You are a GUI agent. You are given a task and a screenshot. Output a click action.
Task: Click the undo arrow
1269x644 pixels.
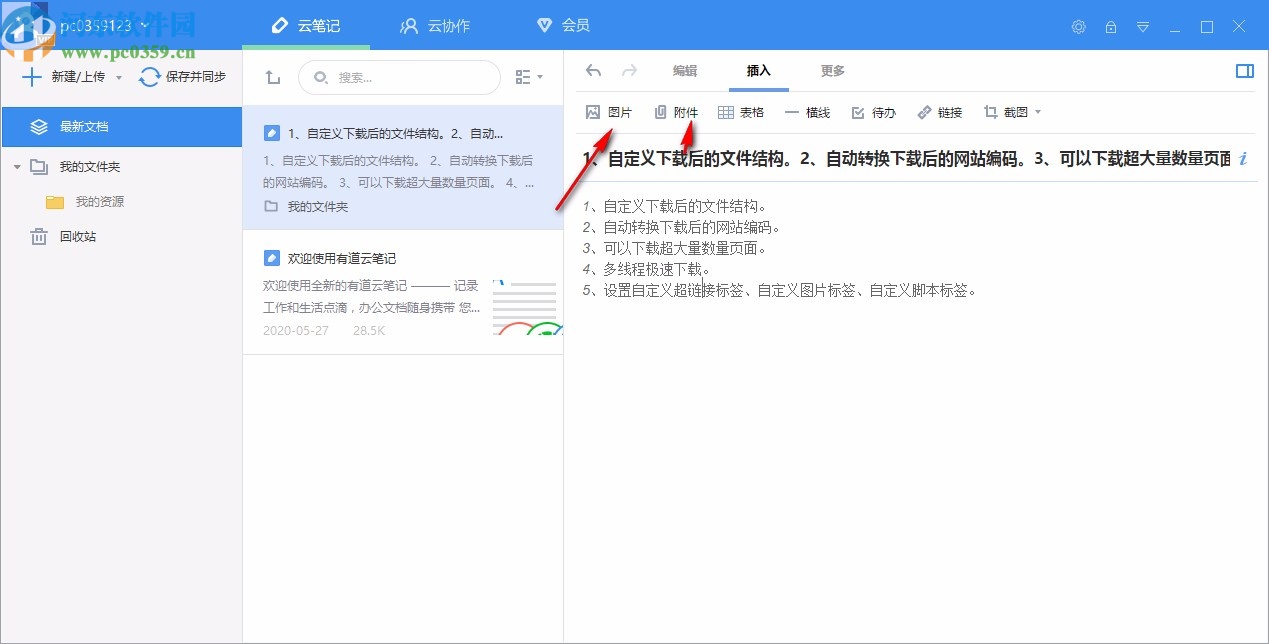click(x=594, y=71)
